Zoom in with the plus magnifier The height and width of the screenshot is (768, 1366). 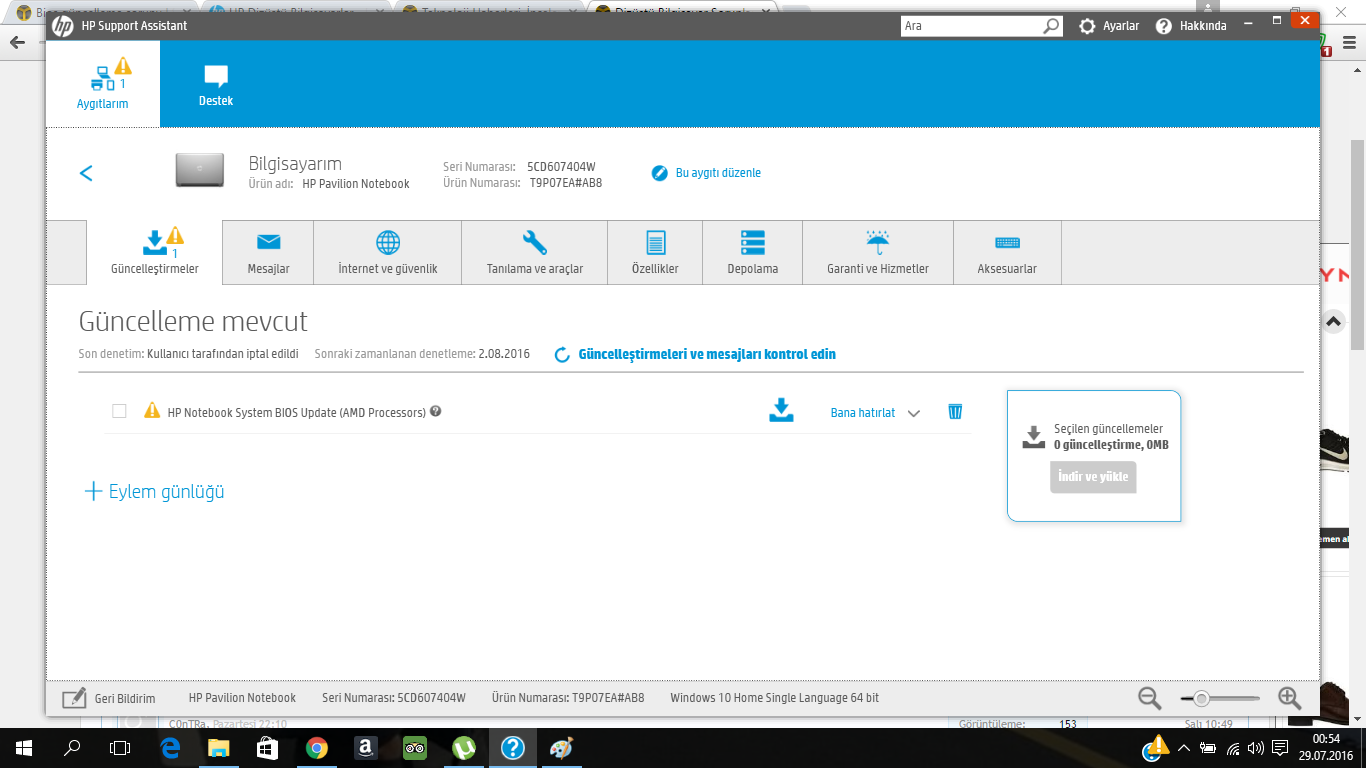(1289, 698)
